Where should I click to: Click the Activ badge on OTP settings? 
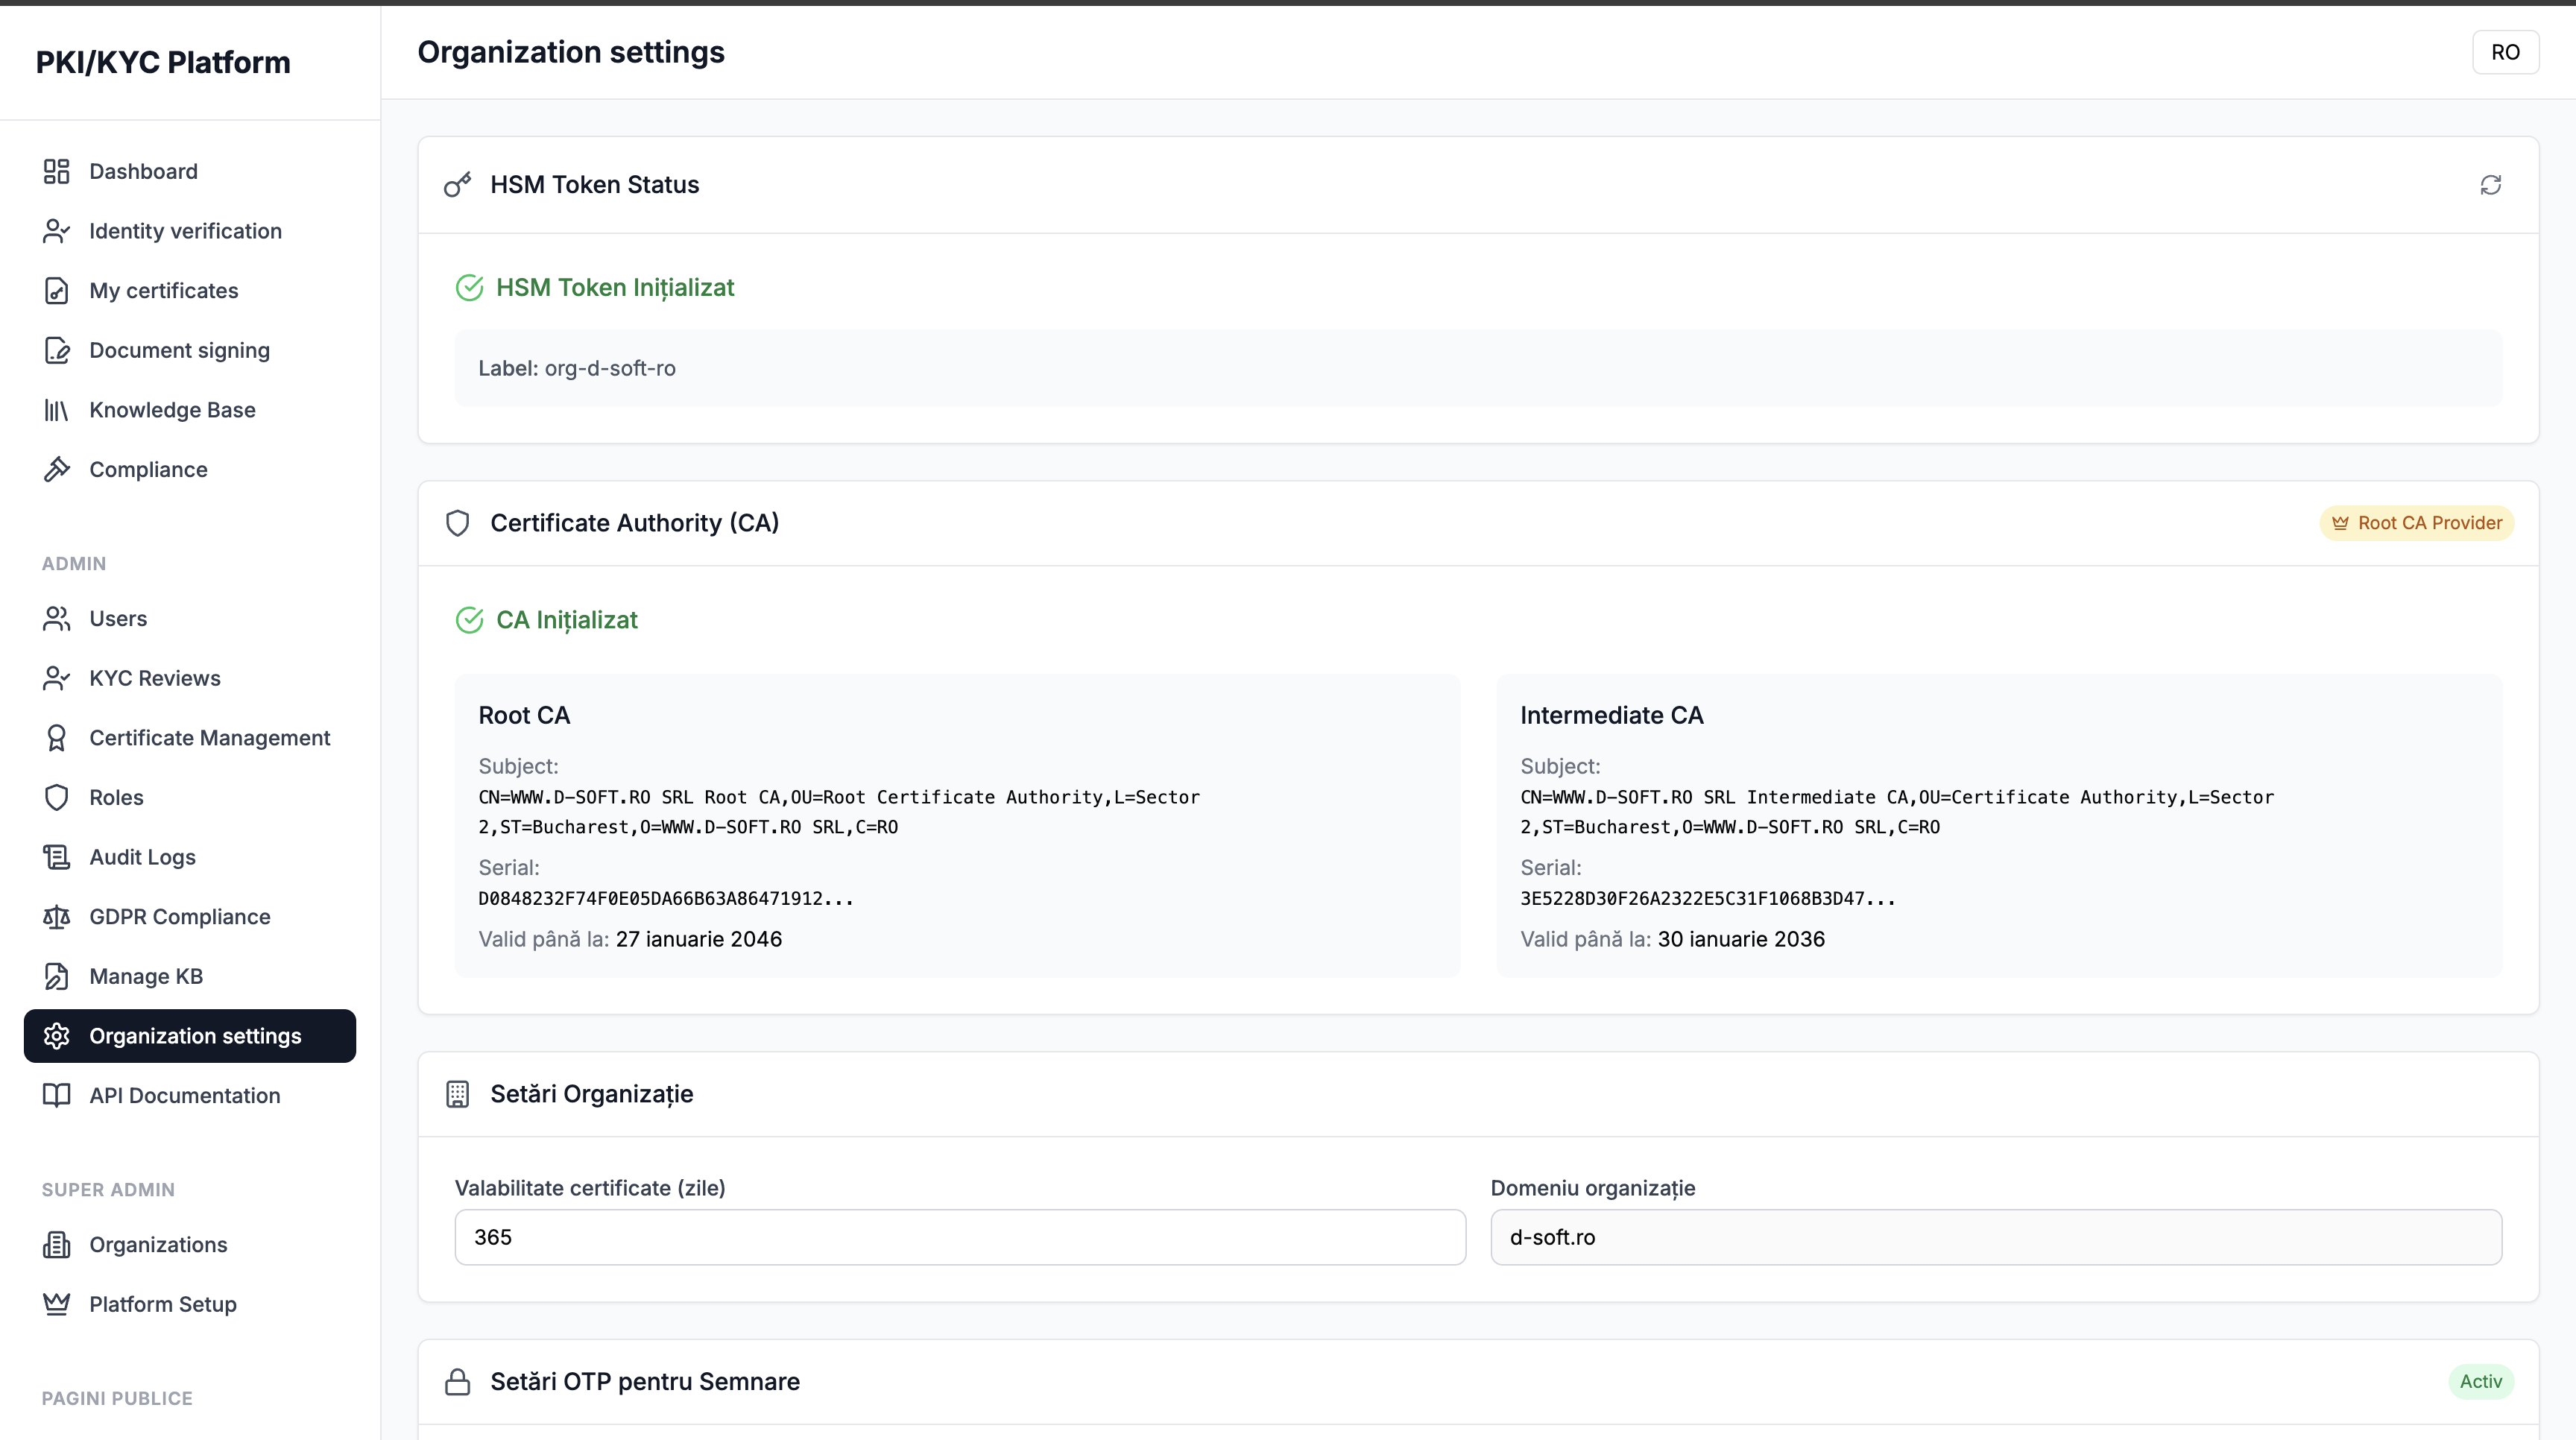click(2481, 1381)
